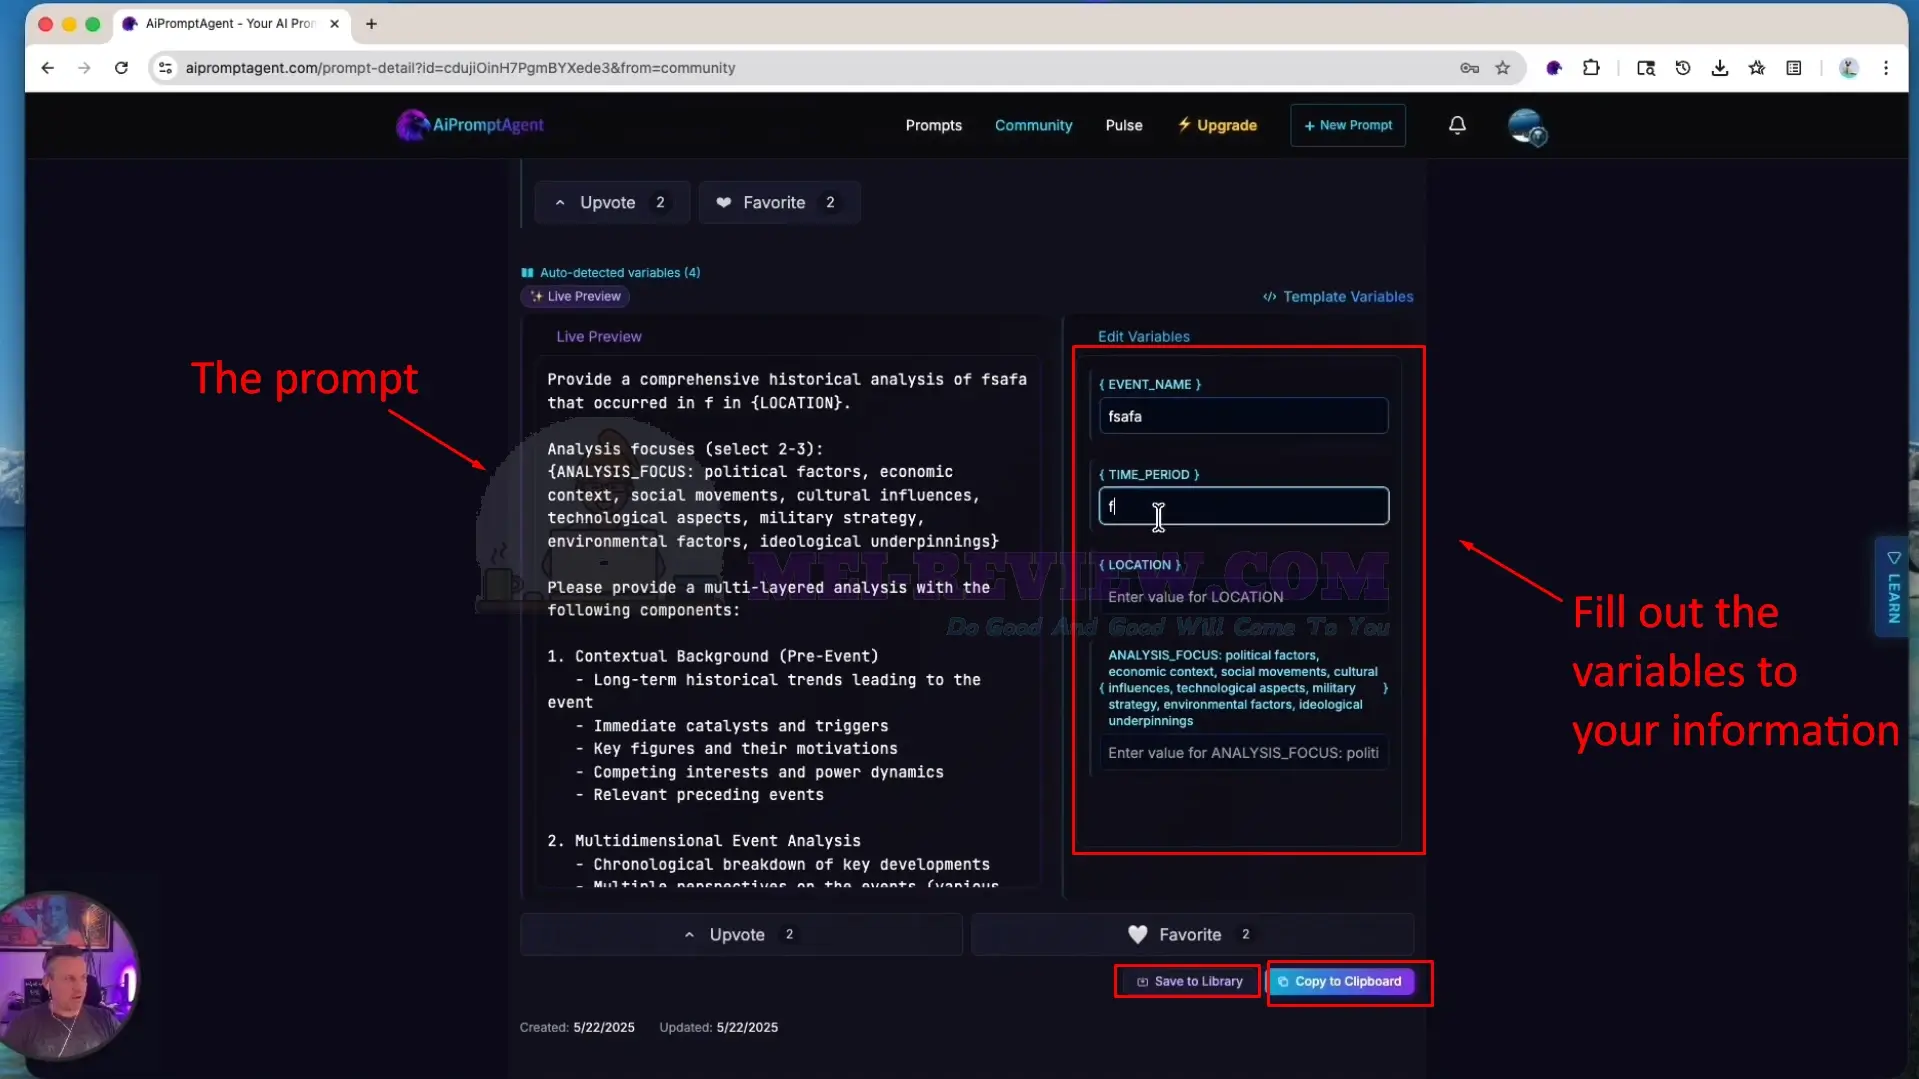This screenshot has height=1079, width=1919.
Task: Click the notifications bell icon
Action: pos(1457,125)
